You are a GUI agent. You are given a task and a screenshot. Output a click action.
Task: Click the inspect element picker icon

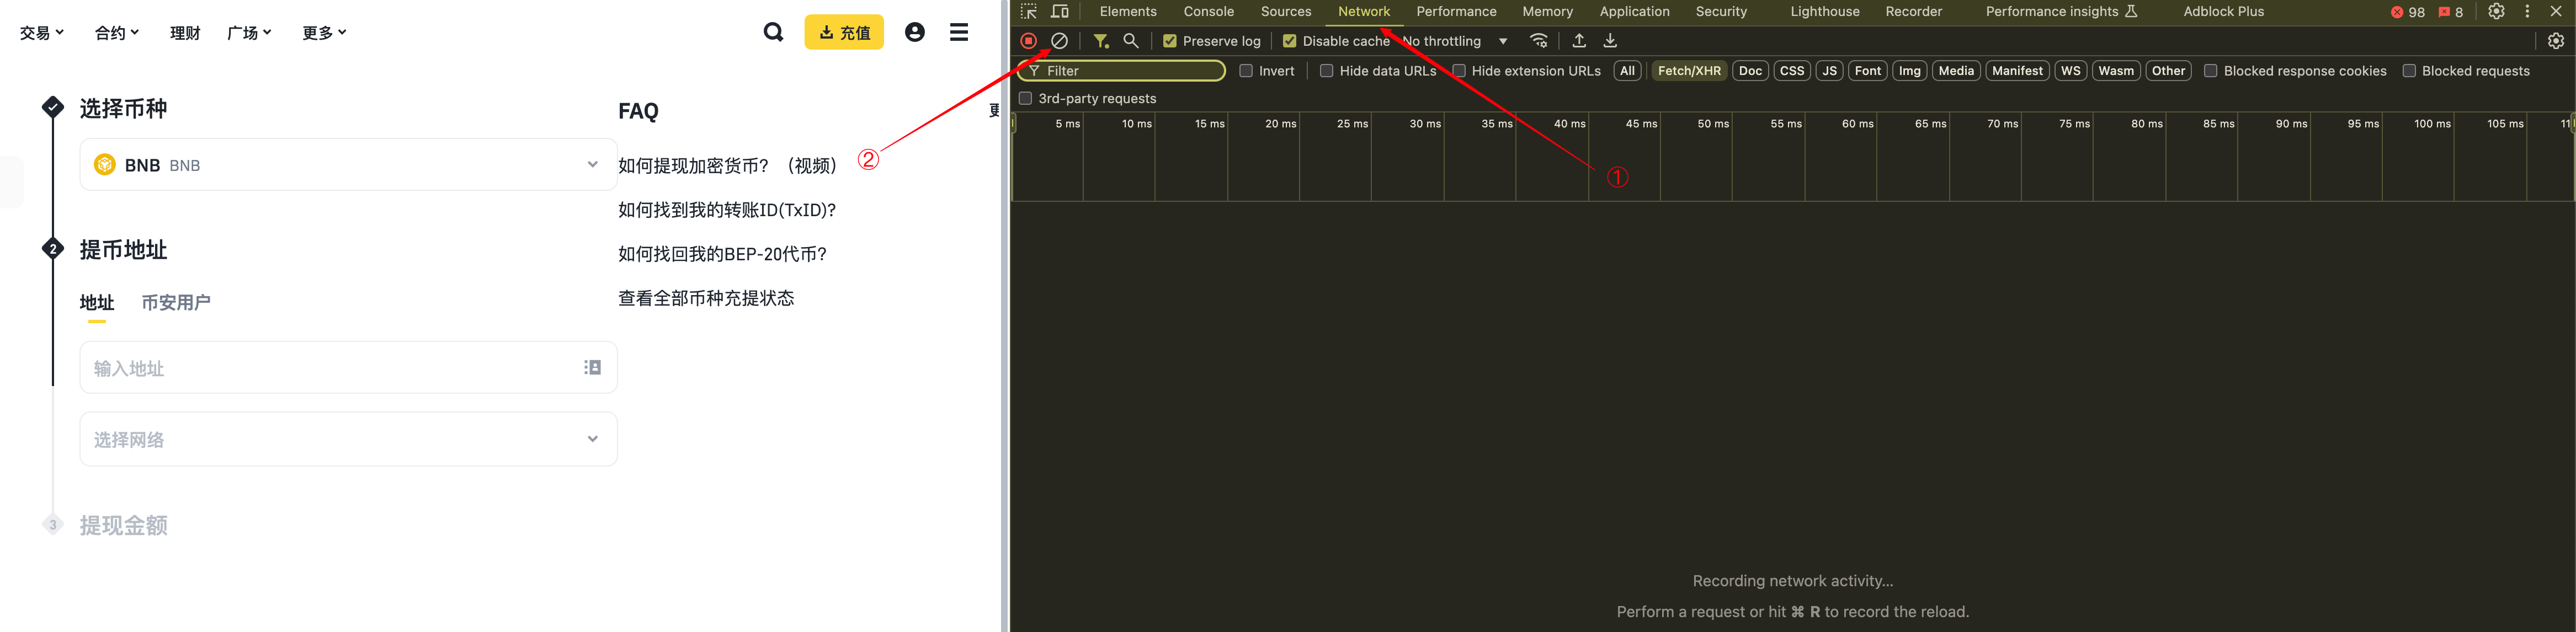click(x=1028, y=12)
